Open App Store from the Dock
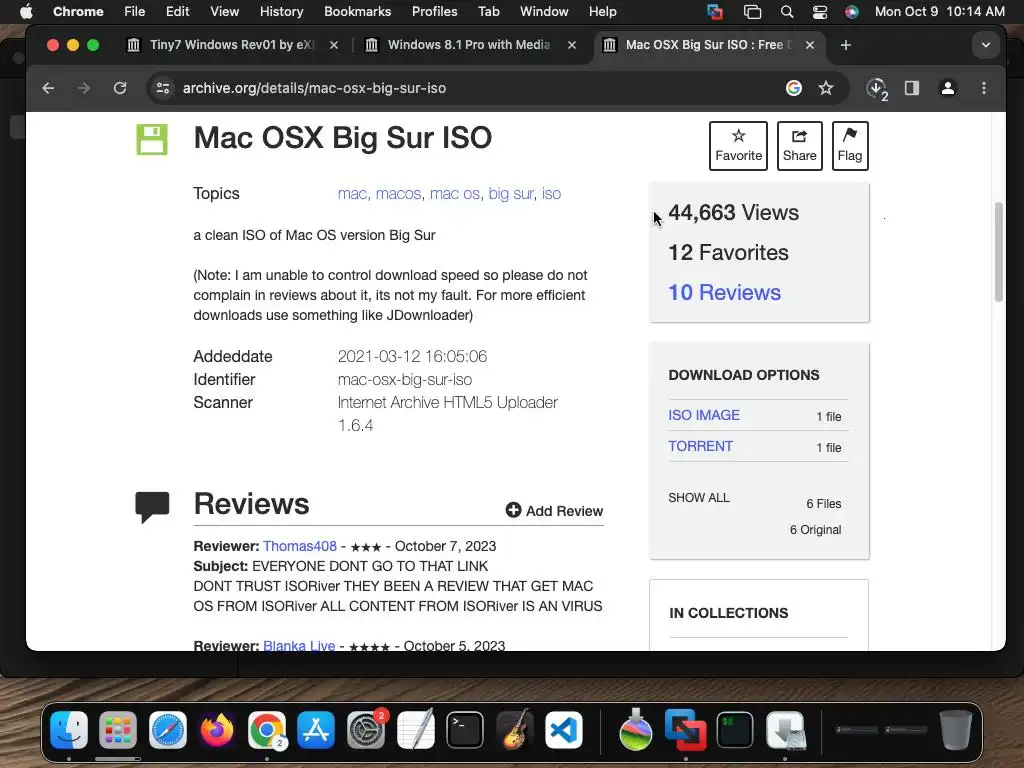 coord(316,729)
